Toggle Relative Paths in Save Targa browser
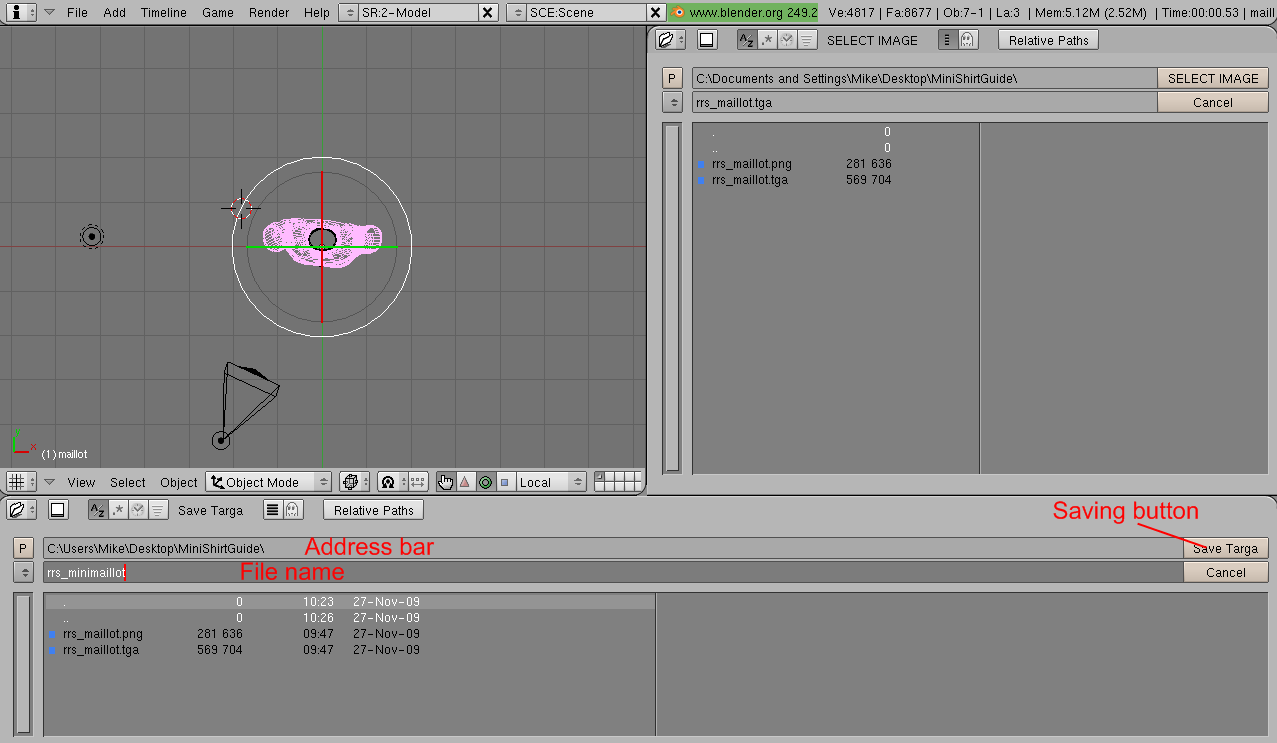This screenshot has height=743, width=1277. click(374, 510)
